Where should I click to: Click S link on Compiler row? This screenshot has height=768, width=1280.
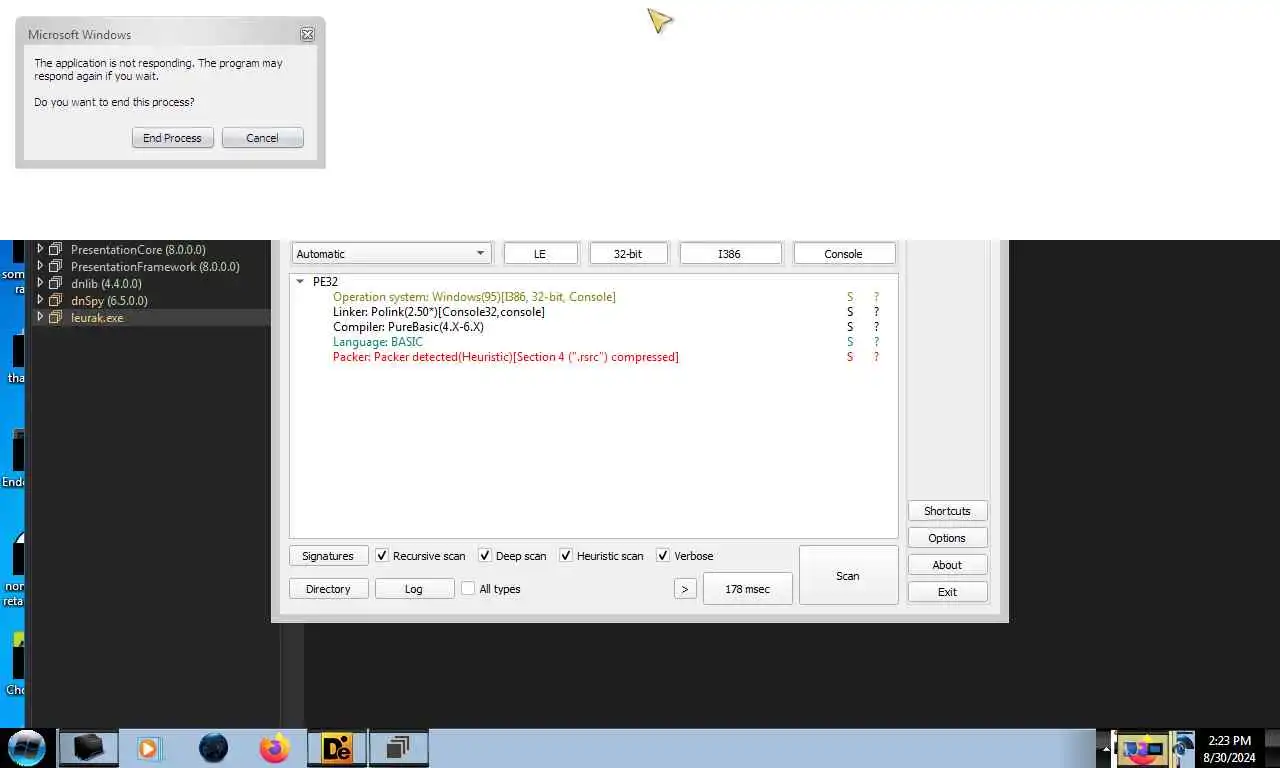pyautogui.click(x=850, y=327)
